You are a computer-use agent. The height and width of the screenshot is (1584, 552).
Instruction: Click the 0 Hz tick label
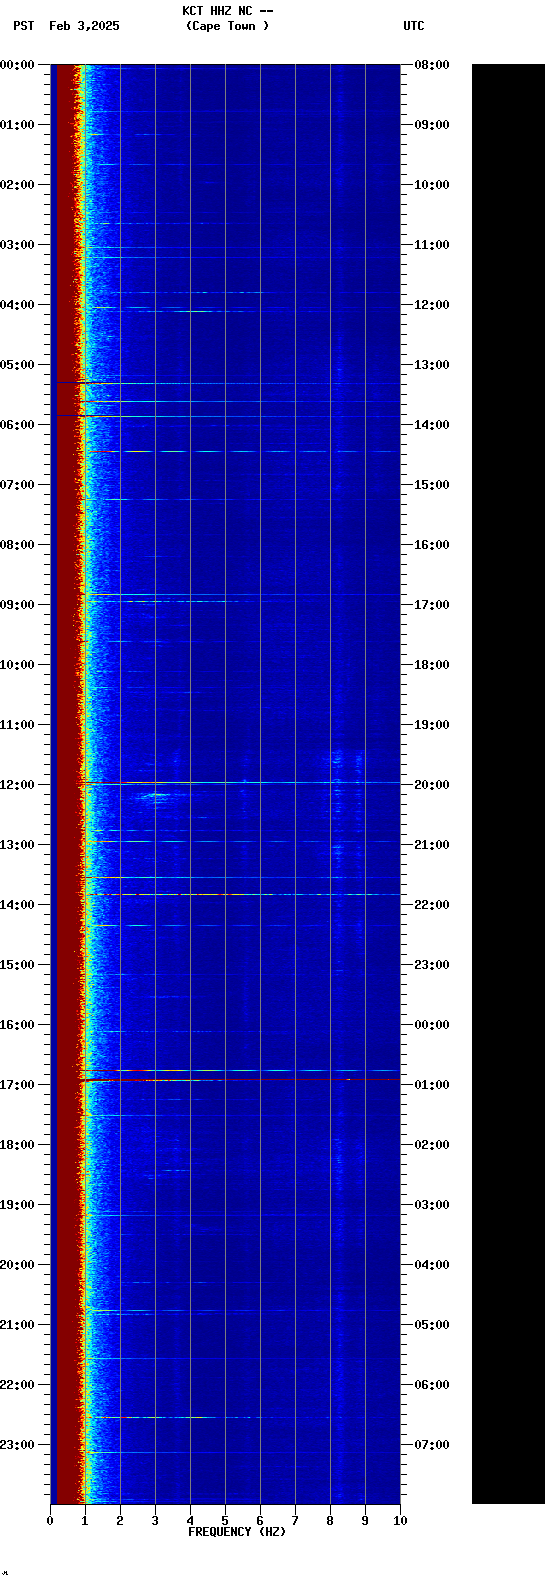pyautogui.click(x=50, y=1521)
